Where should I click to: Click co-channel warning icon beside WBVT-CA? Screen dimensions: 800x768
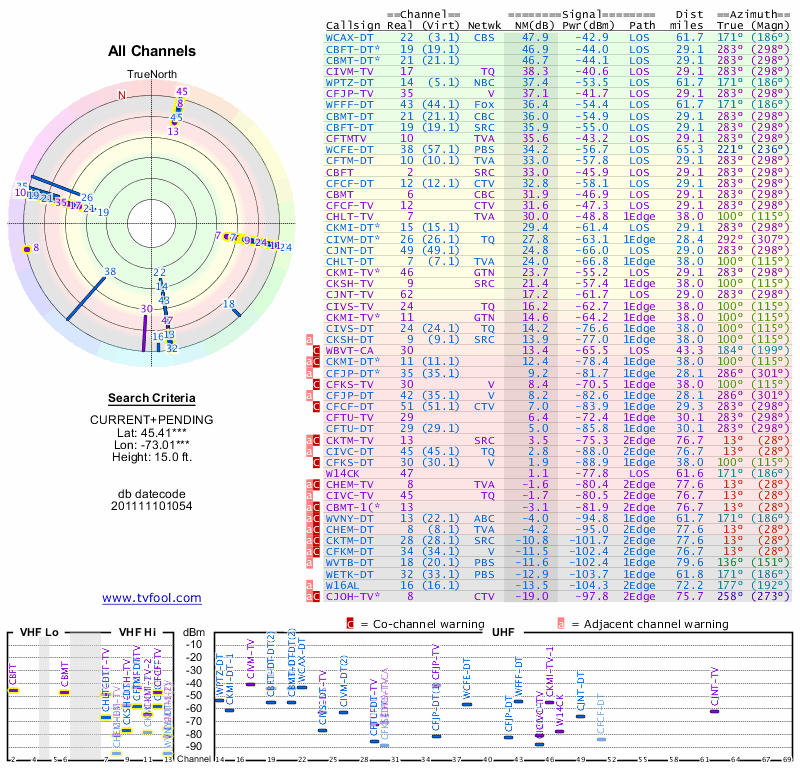point(318,350)
